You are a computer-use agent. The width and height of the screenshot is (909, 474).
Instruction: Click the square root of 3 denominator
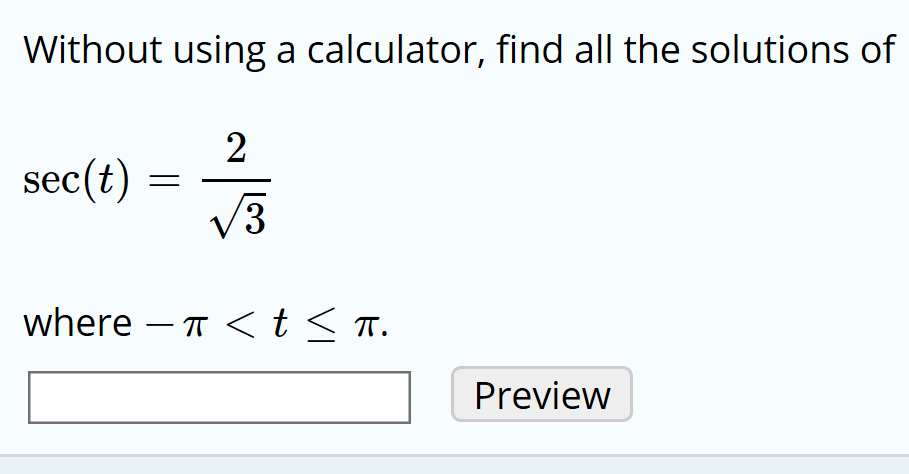click(x=238, y=216)
